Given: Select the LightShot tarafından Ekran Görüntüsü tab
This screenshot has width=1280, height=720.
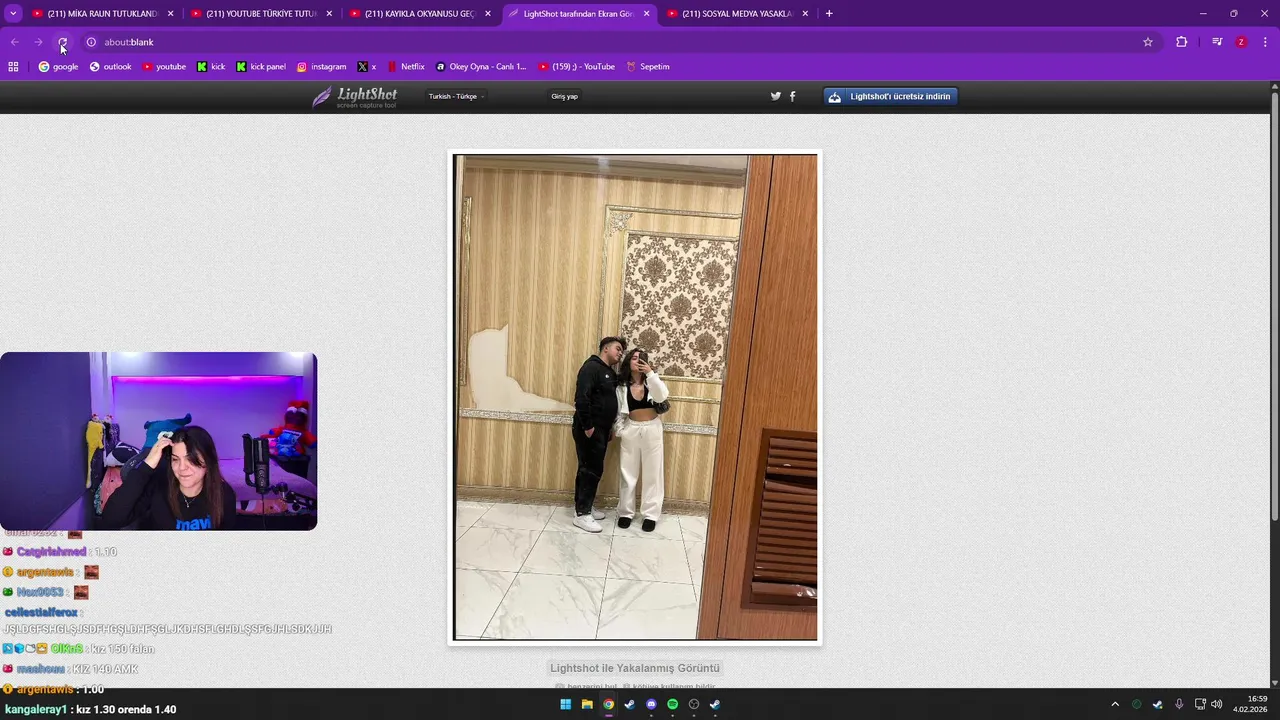Looking at the screenshot, I should click(x=578, y=13).
